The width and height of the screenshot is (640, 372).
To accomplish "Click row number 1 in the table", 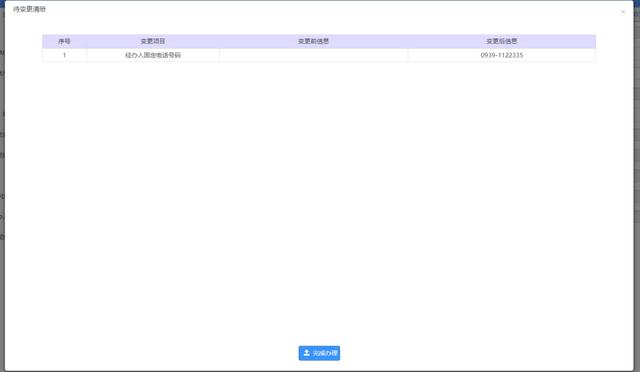I will coord(64,55).
